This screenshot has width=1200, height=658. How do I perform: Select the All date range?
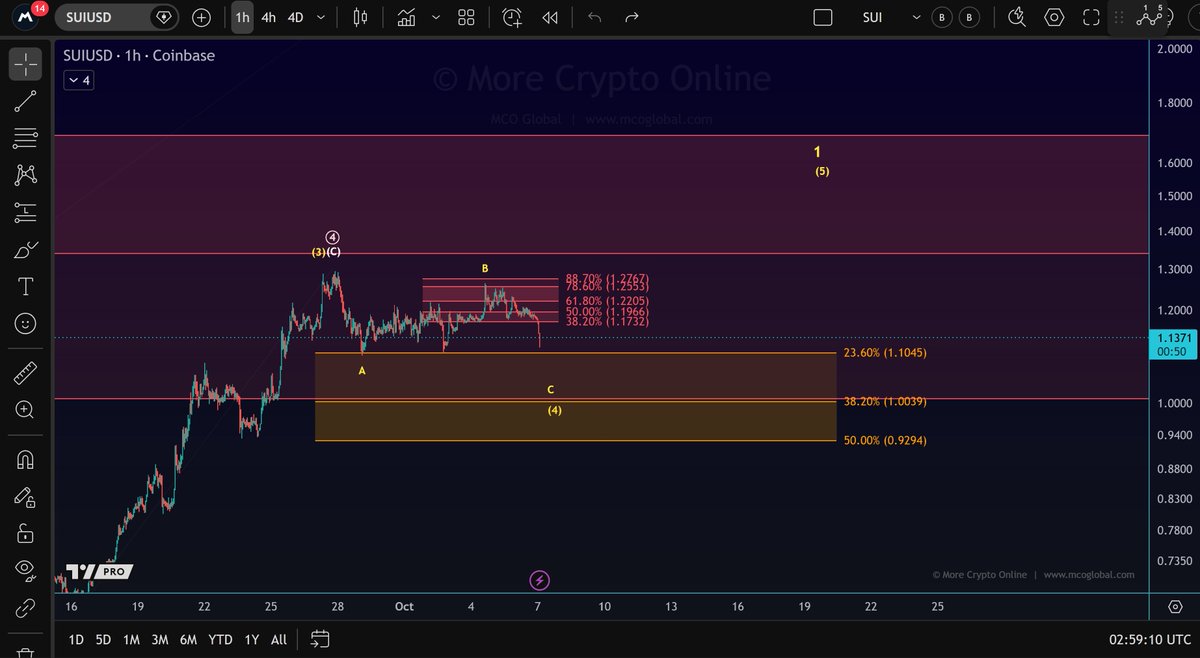point(279,639)
